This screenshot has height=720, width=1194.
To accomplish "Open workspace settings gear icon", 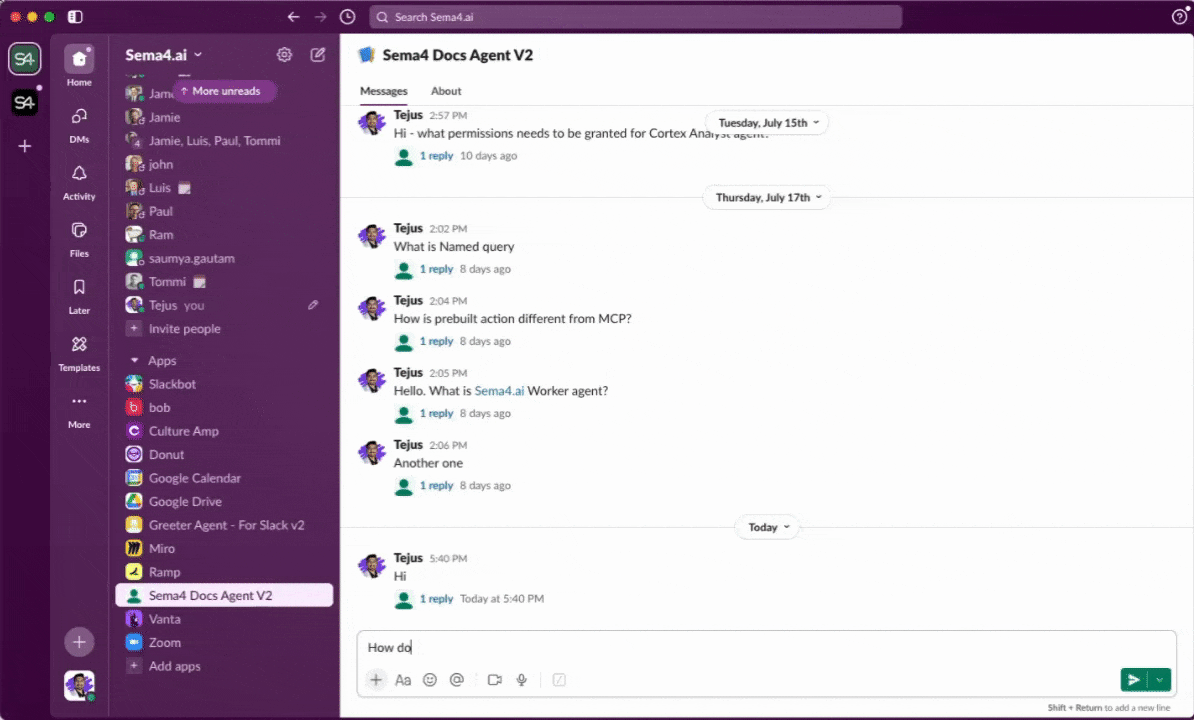I will pos(284,55).
